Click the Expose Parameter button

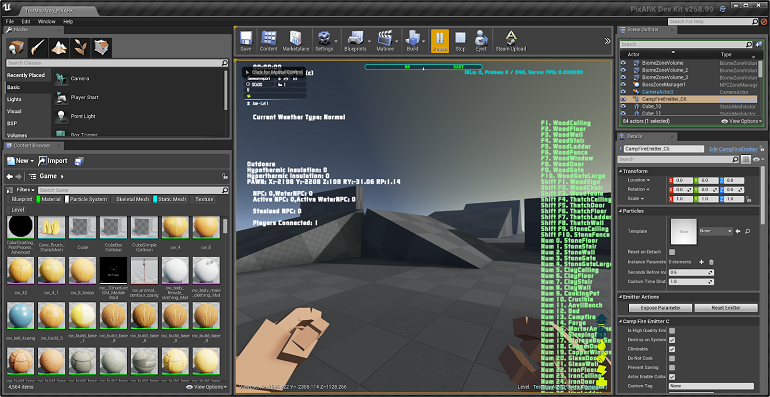point(660,308)
